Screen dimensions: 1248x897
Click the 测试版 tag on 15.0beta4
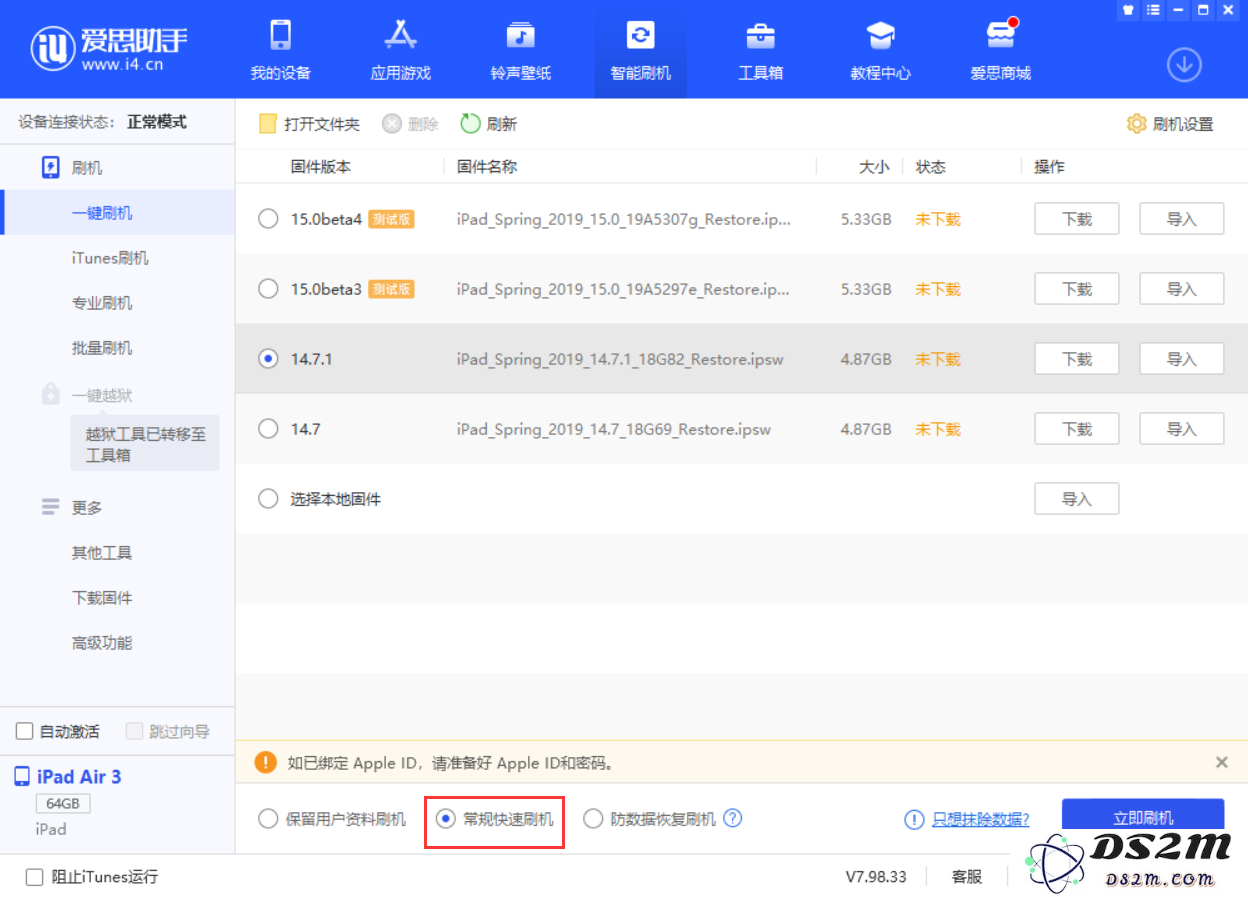[391, 219]
